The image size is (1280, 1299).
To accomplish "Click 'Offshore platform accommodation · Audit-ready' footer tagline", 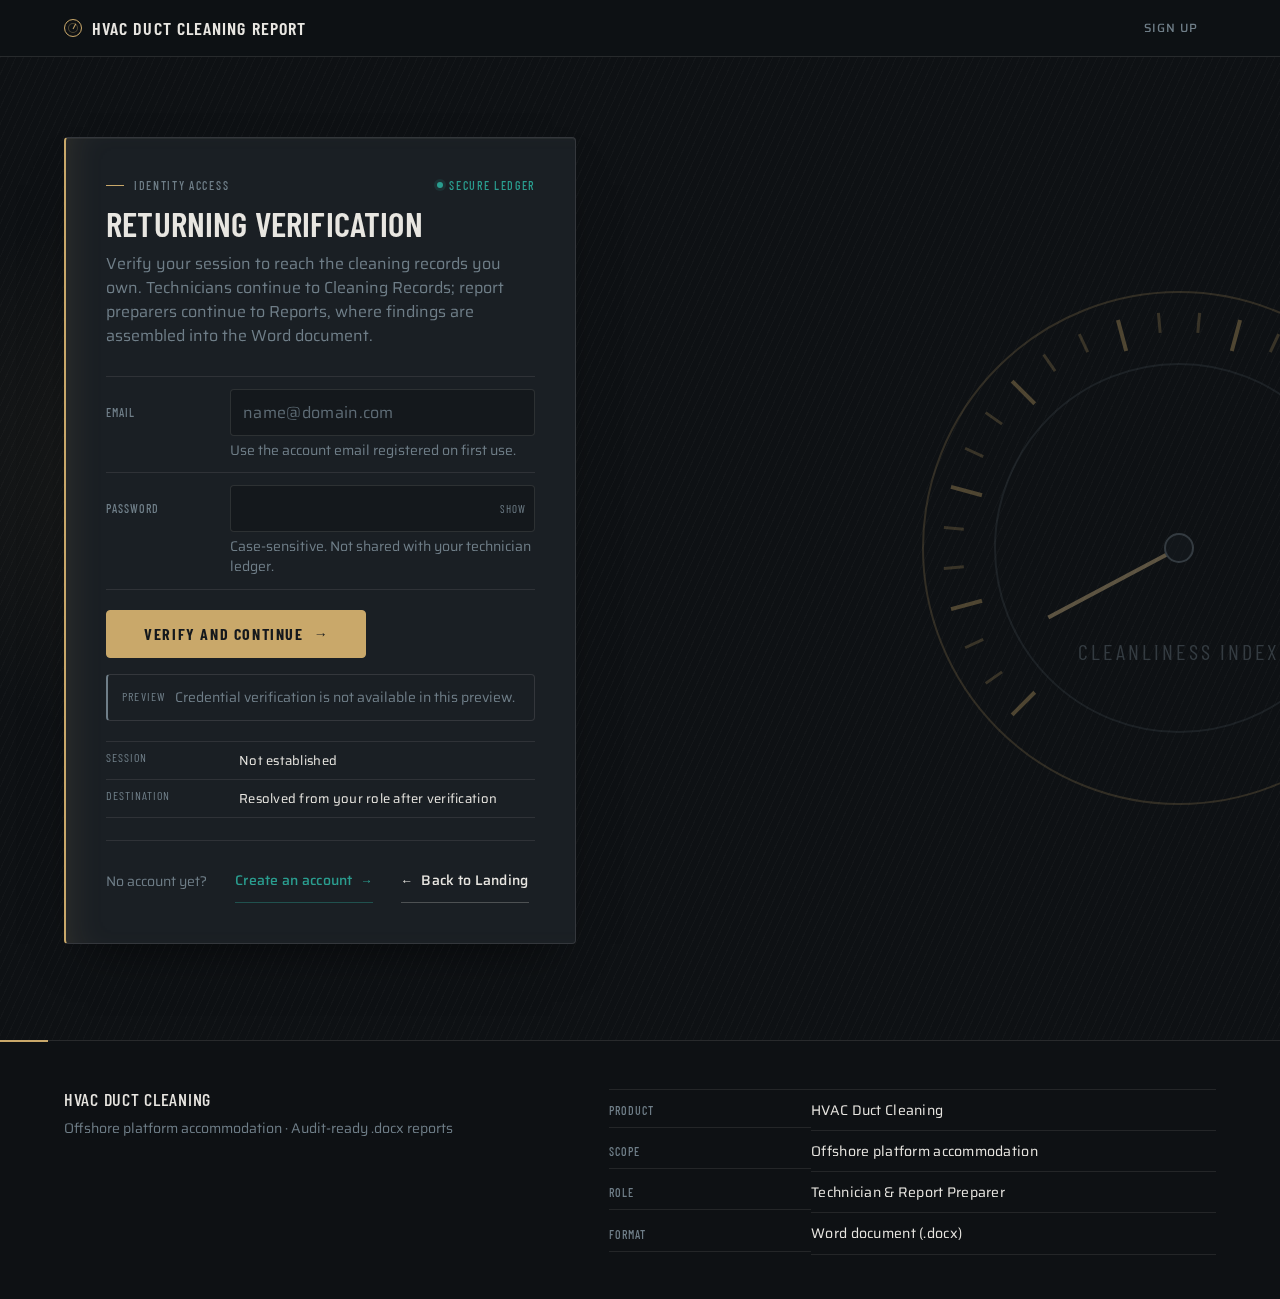I will pos(258,1128).
